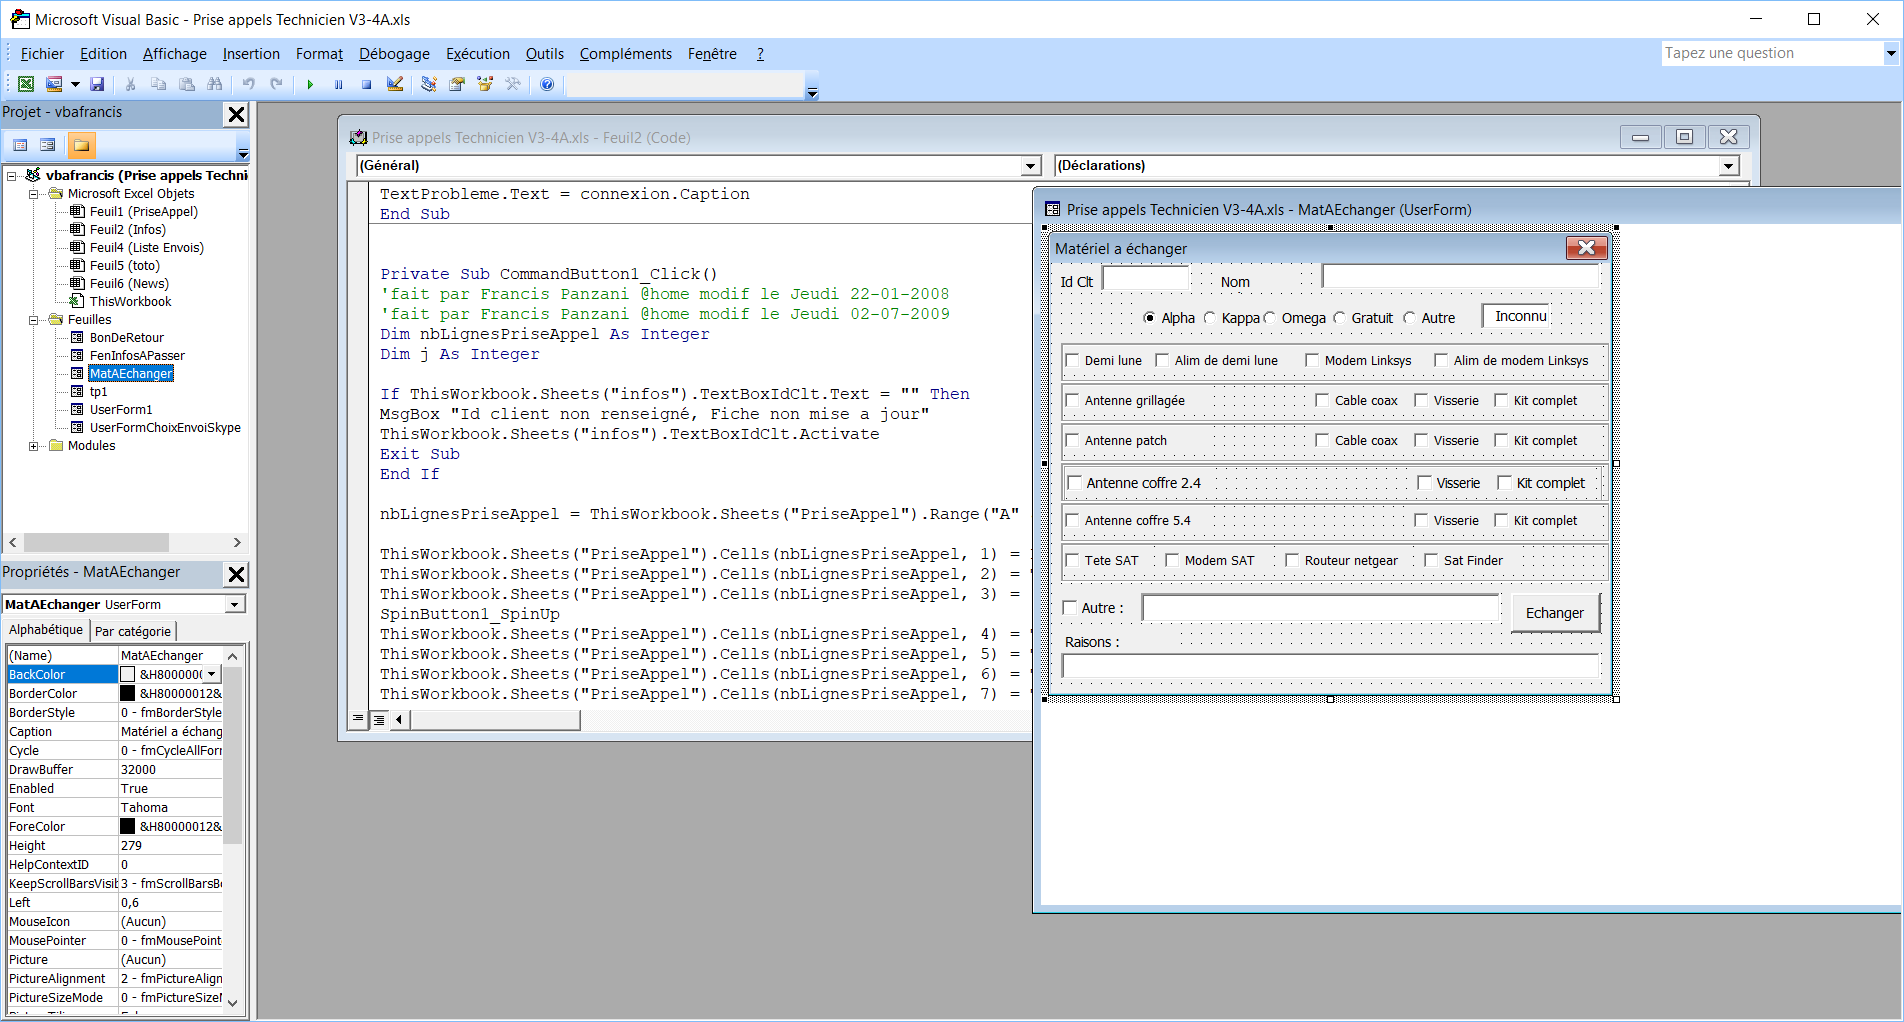Collapse the Microsoft Excel Objets folder

pos(34,194)
